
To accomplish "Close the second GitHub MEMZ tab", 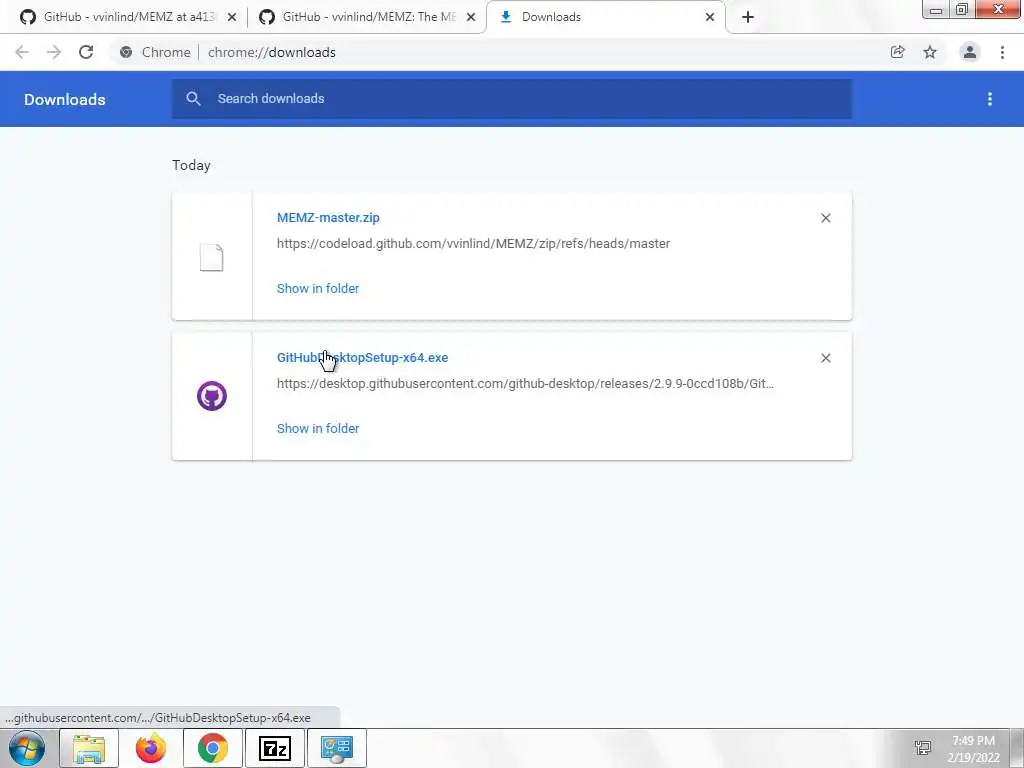I will pos(471,17).
